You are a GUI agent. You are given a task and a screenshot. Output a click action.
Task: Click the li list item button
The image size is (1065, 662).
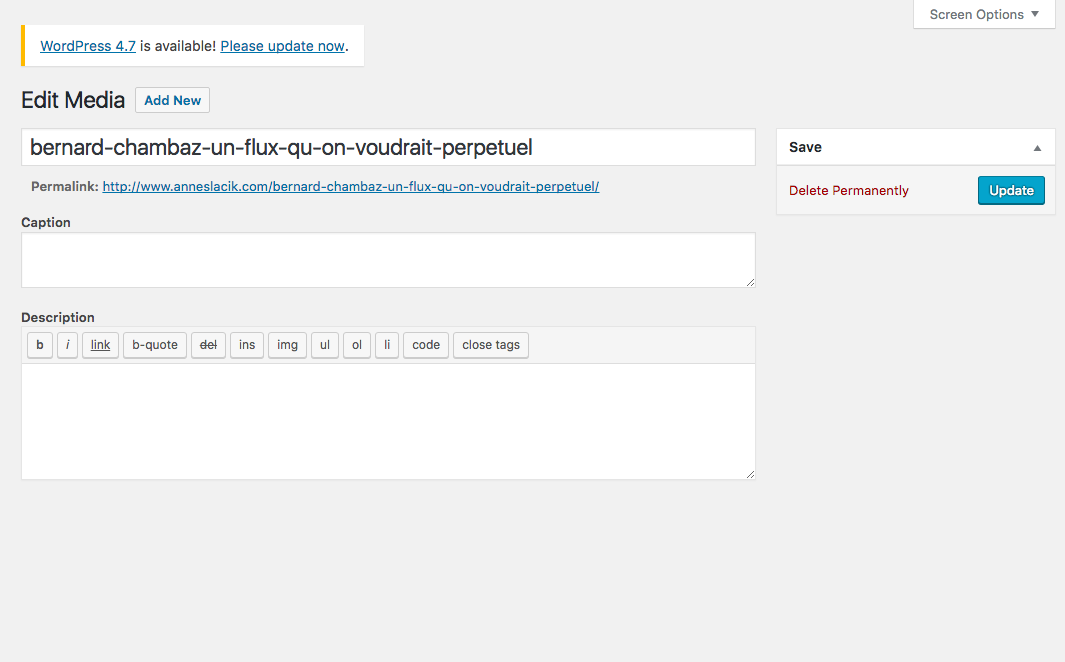click(387, 345)
